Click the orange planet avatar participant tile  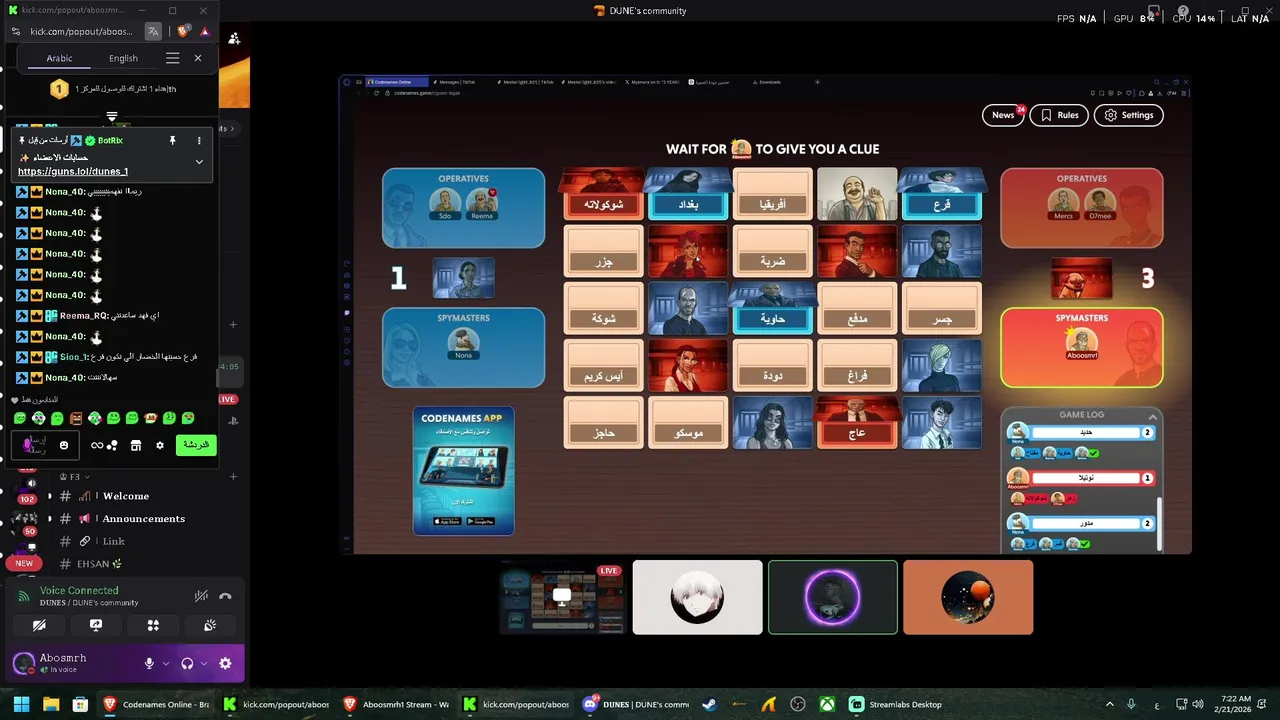(x=968, y=597)
